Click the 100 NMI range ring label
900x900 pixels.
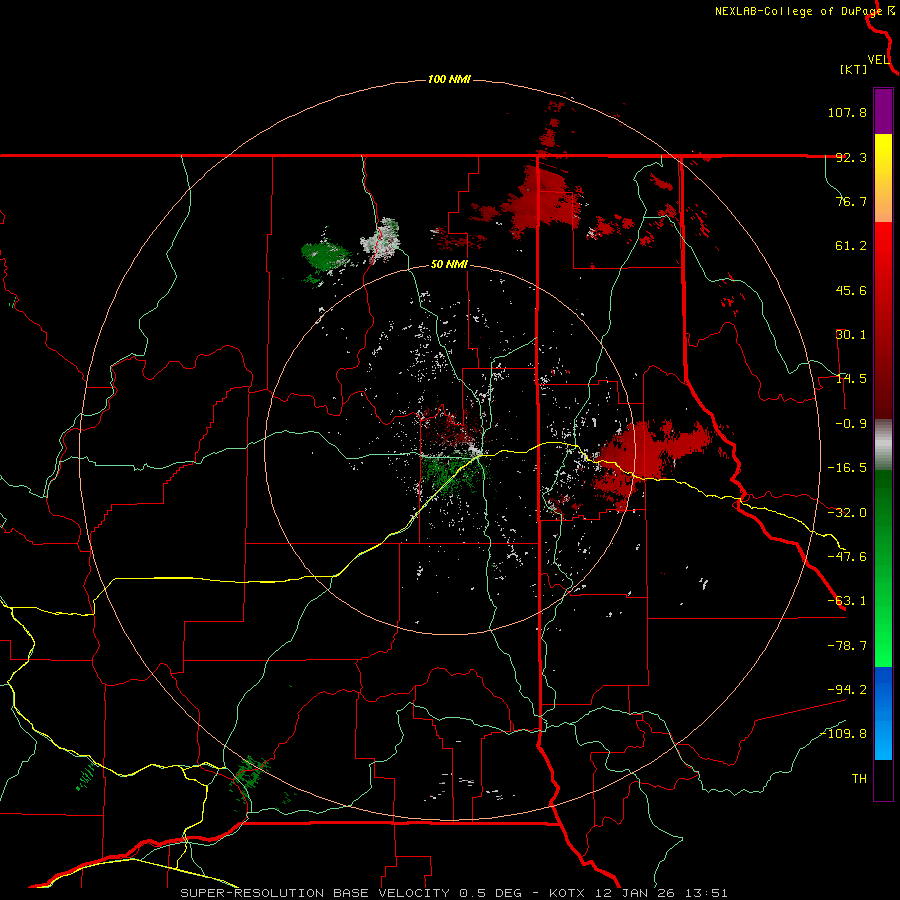(449, 79)
